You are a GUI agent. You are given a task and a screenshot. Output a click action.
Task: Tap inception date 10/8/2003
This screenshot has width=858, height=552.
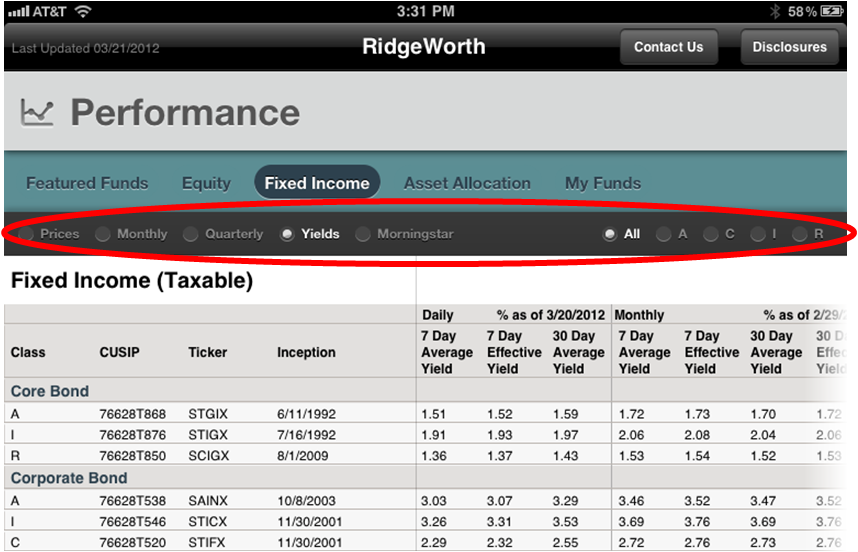[x=306, y=501]
